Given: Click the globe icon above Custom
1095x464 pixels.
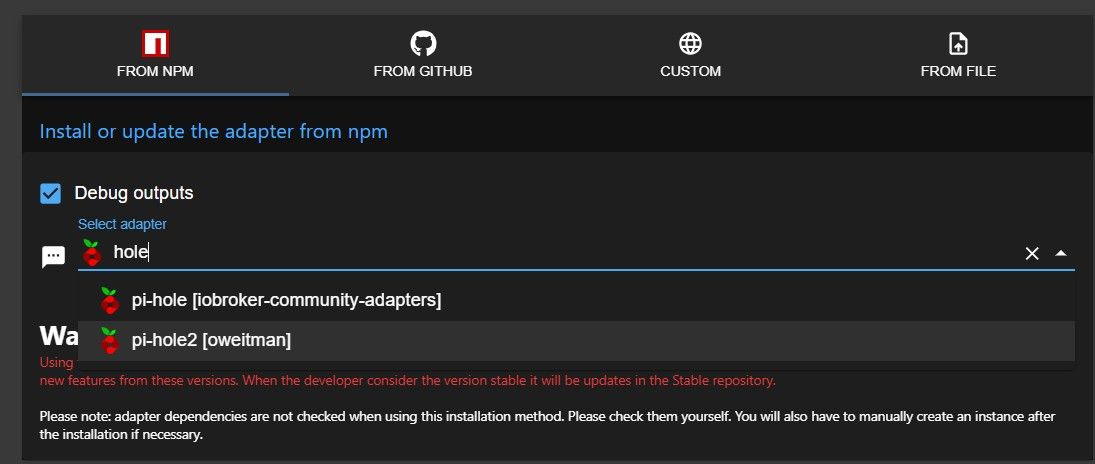Looking at the screenshot, I should click(690, 44).
